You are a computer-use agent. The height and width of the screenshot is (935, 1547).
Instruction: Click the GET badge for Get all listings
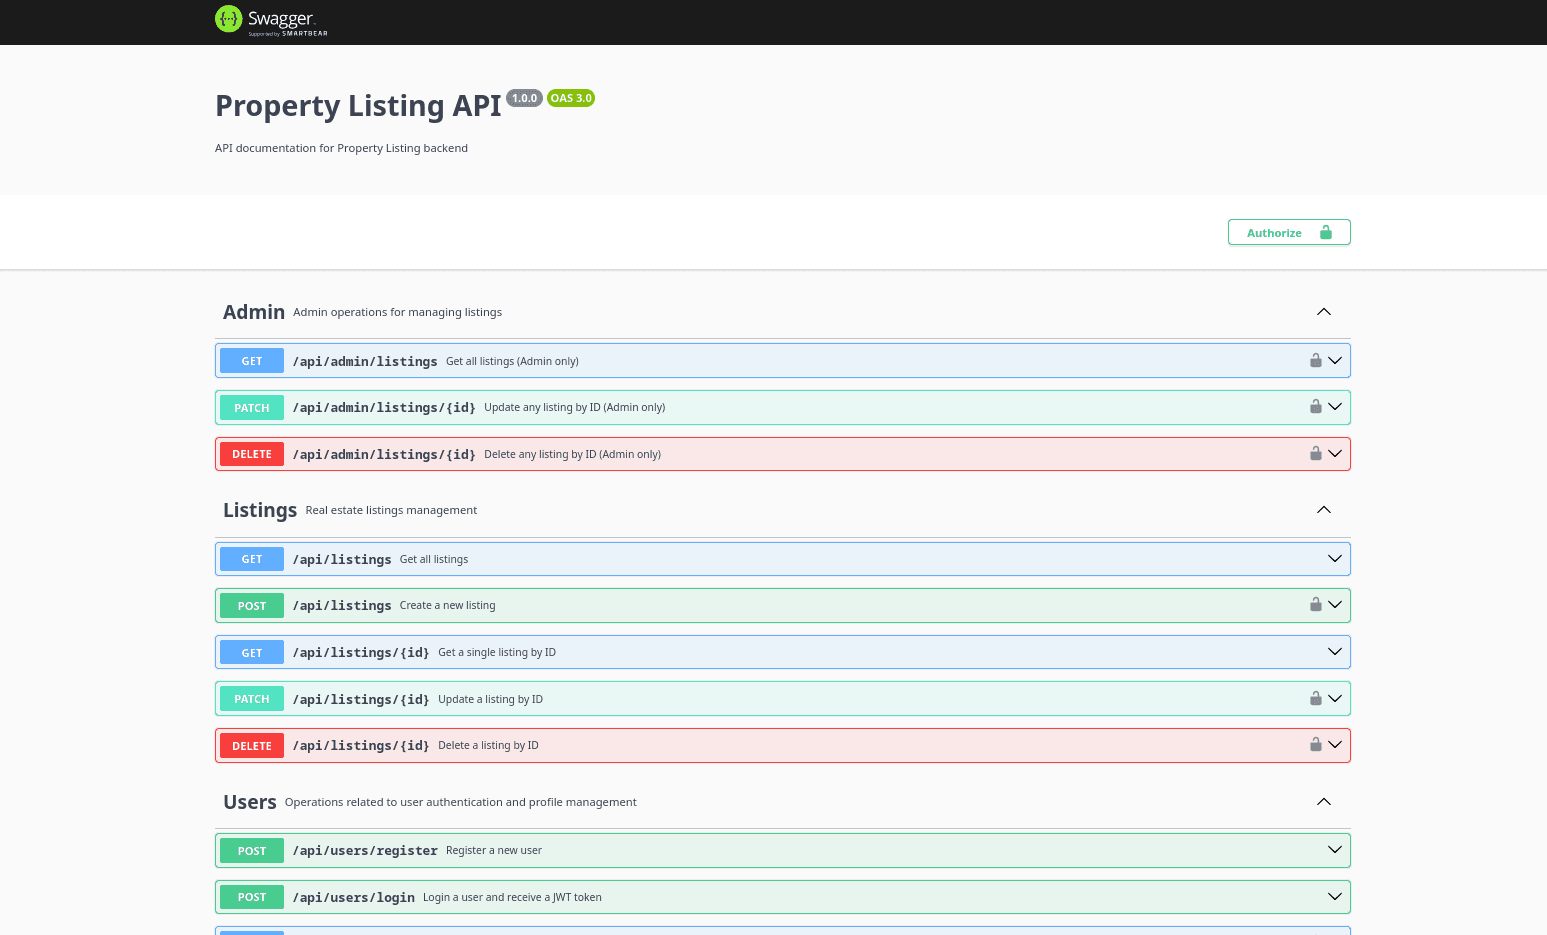252,559
